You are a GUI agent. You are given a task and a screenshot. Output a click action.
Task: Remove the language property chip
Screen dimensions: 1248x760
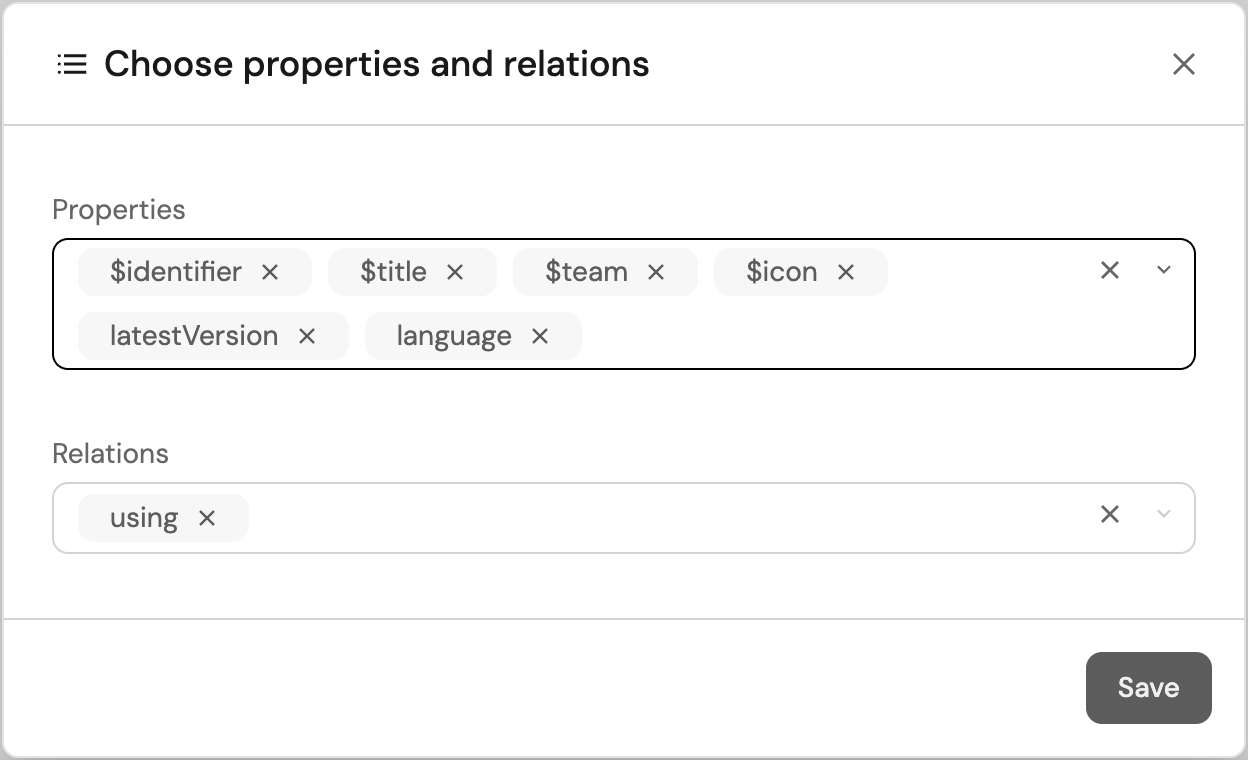[x=540, y=336]
